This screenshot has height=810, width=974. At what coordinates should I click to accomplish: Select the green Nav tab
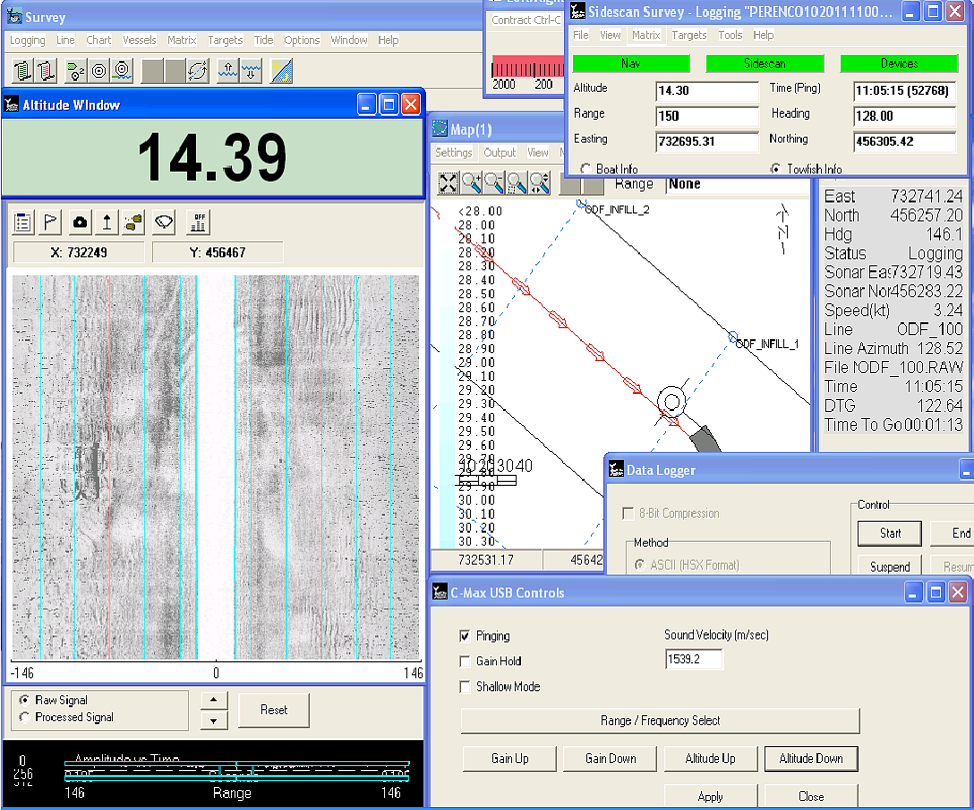point(632,63)
